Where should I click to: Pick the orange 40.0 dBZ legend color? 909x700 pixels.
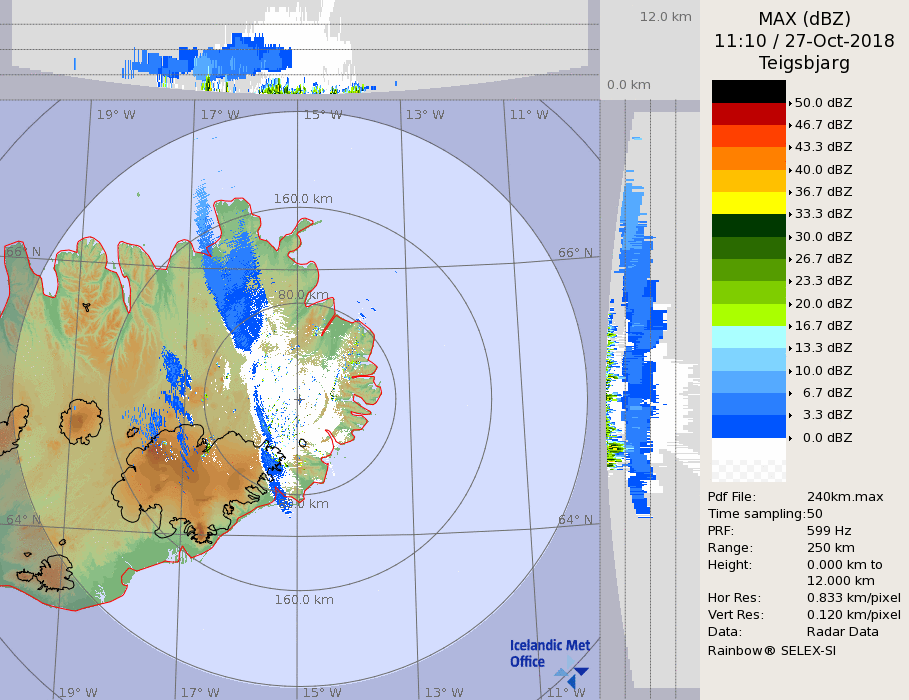(748, 158)
